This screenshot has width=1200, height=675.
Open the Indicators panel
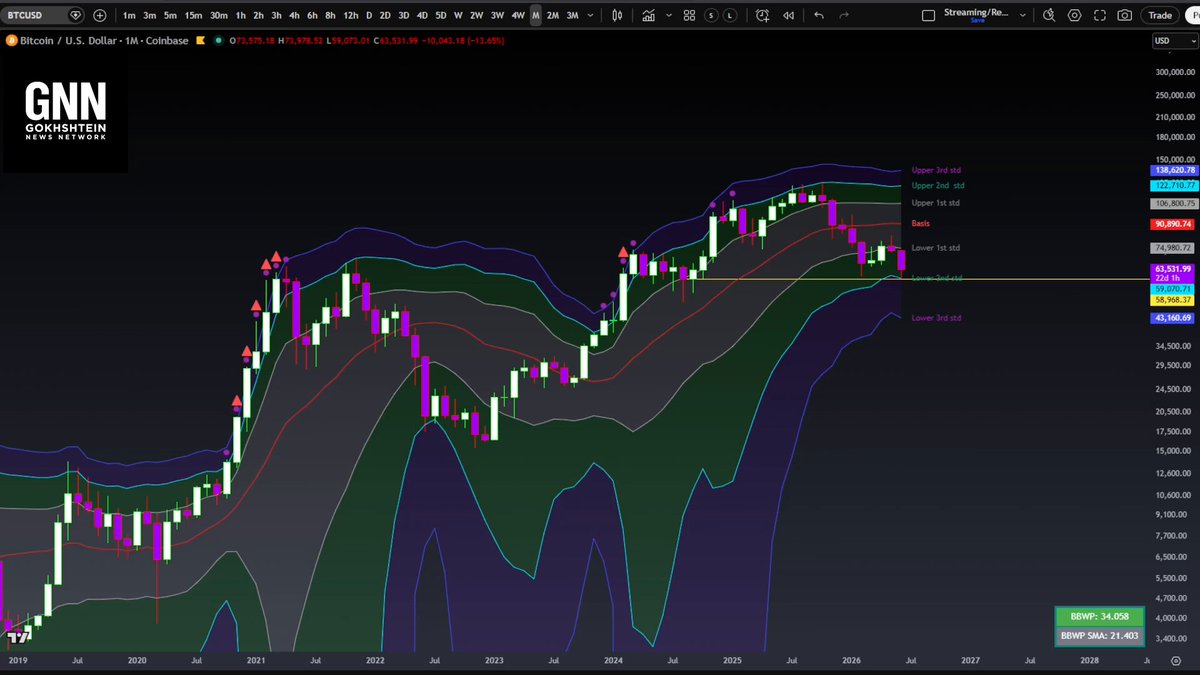(x=649, y=15)
